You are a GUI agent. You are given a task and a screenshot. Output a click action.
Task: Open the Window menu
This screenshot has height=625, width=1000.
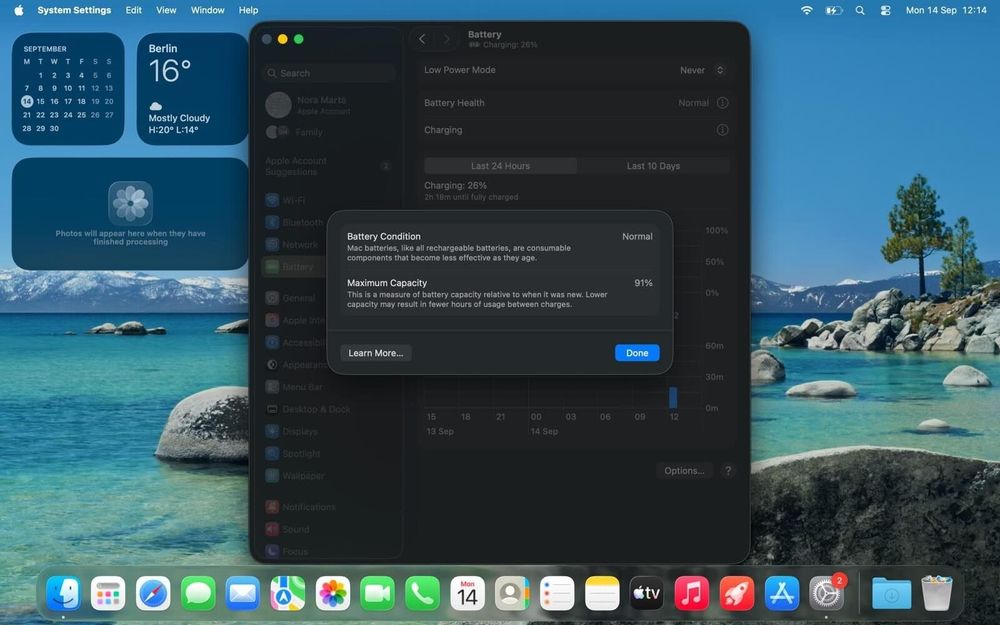click(207, 10)
